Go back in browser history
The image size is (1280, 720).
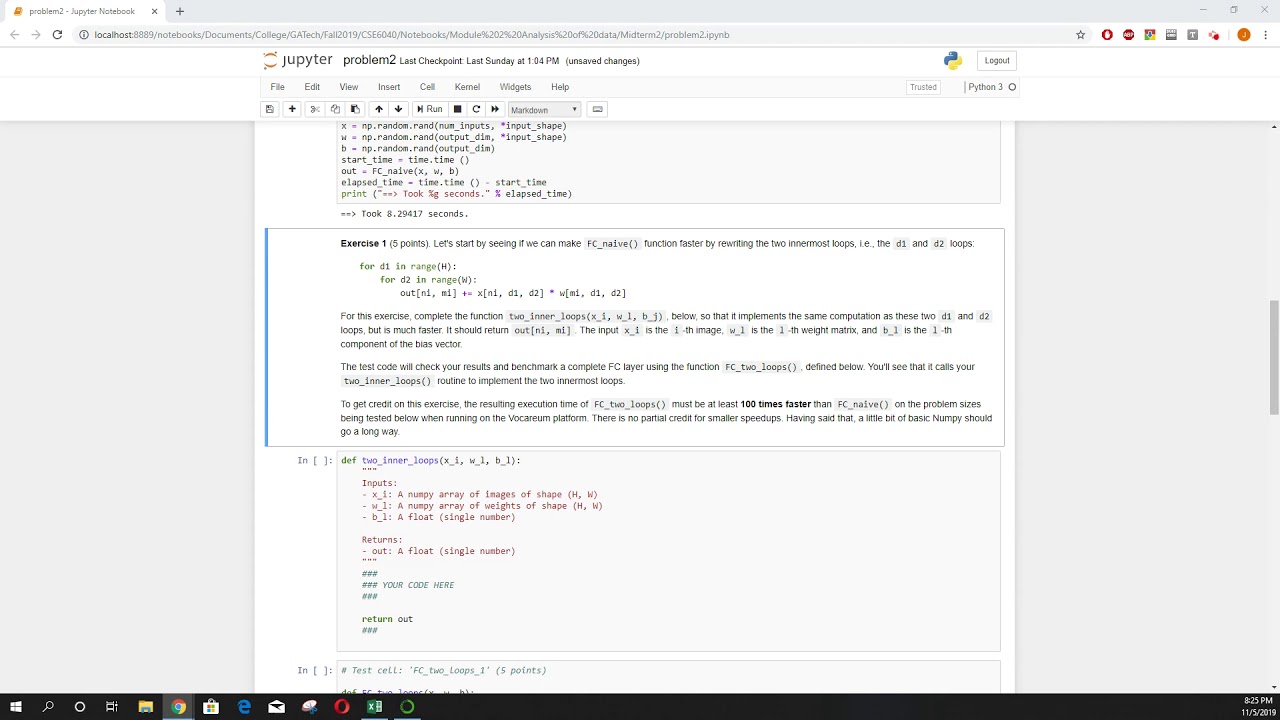13,34
